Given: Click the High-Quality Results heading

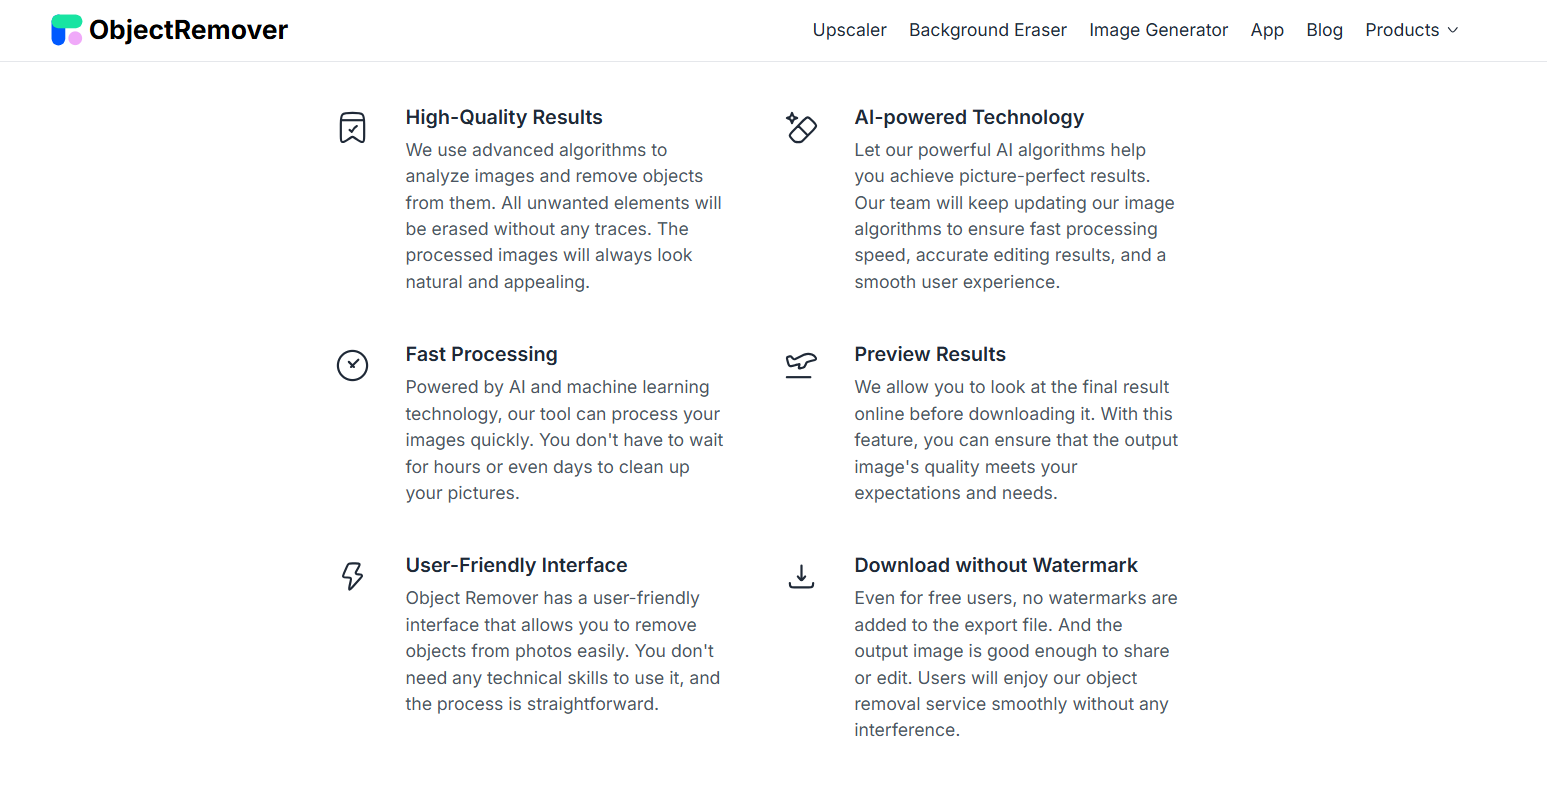Looking at the screenshot, I should [x=504, y=117].
